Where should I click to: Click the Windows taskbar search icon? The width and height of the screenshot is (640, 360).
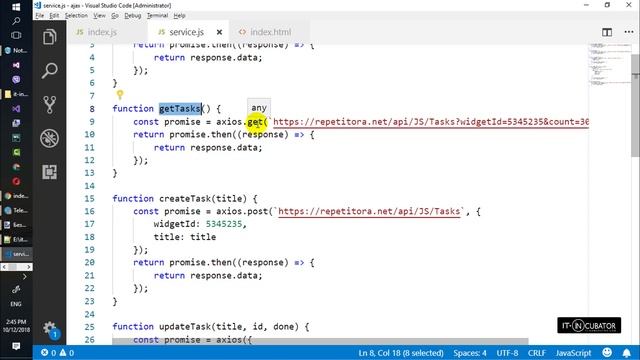pyautogui.click(x=16, y=20)
